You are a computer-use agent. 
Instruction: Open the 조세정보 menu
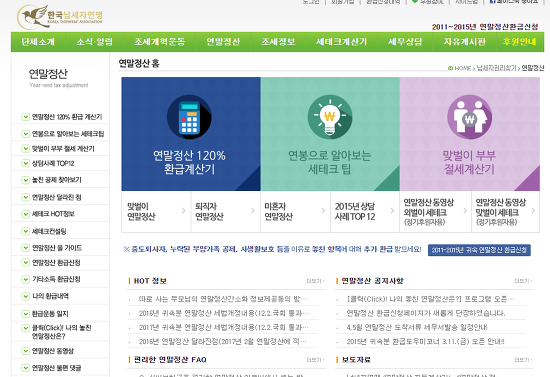tap(278, 42)
